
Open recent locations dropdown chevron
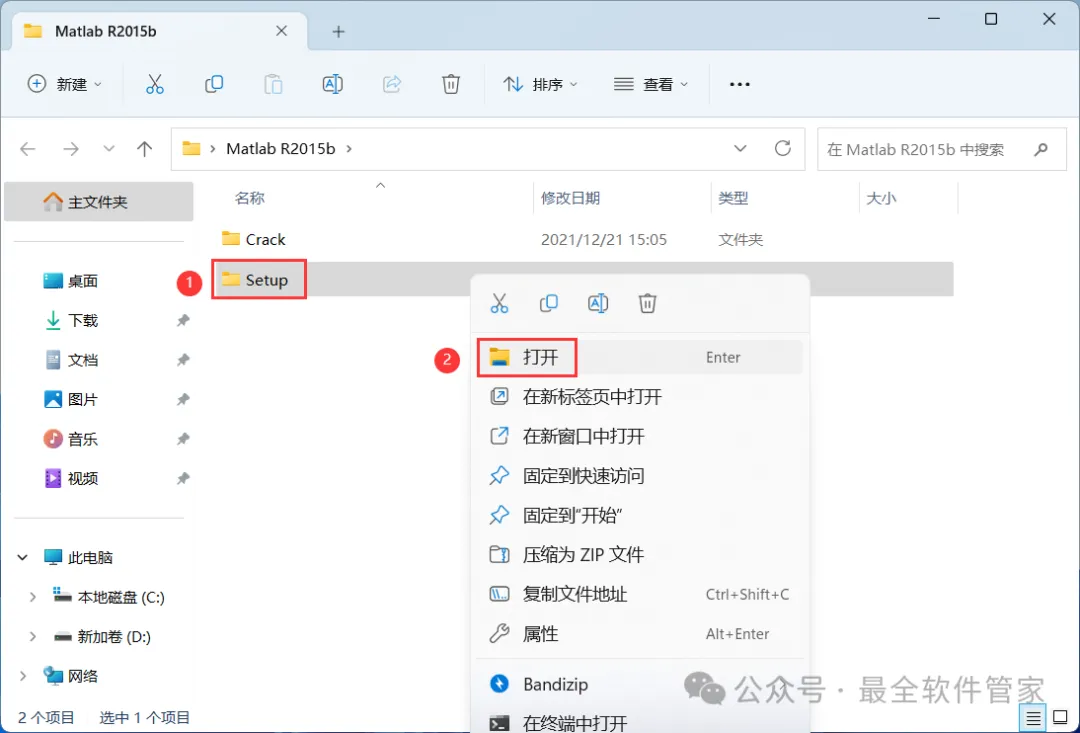click(108, 149)
